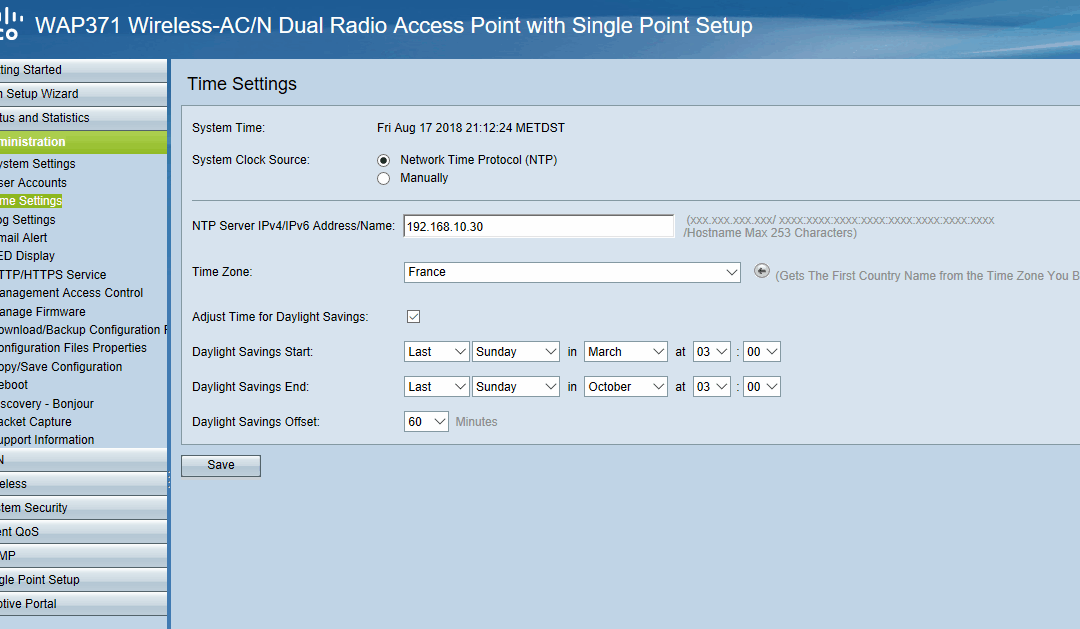Open Daylight Savings End day dropdown
Image resolution: width=1080 pixels, height=629 pixels.
click(x=516, y=387)
